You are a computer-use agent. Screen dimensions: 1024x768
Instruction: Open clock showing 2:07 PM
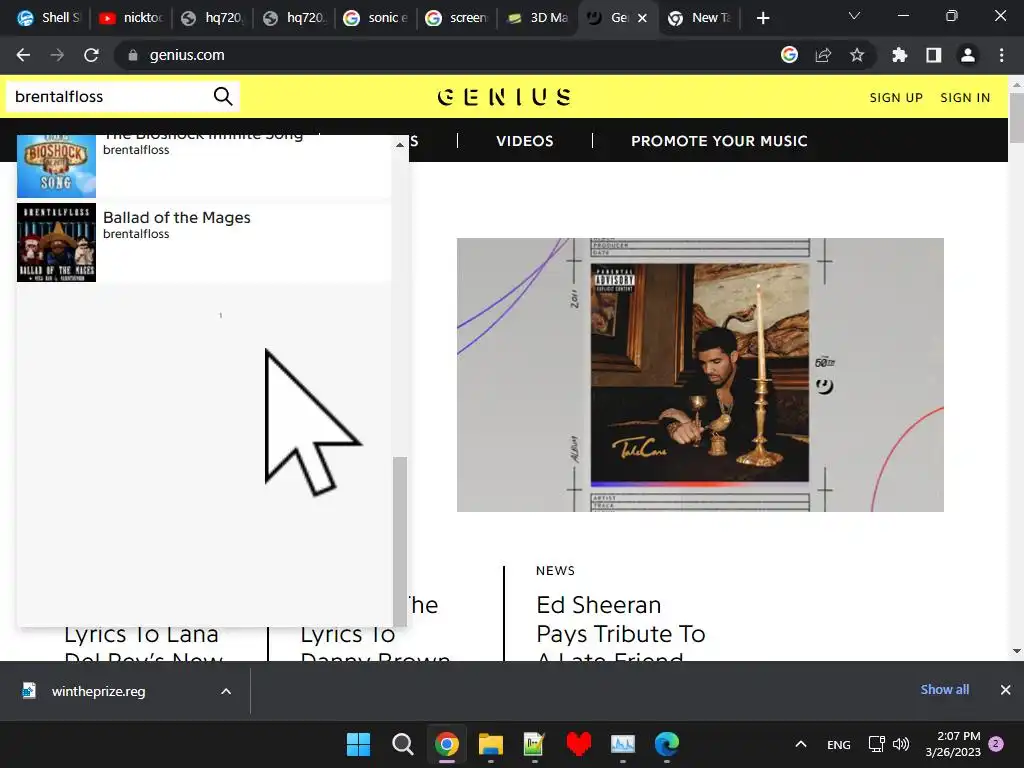click(x=953, y=744)
